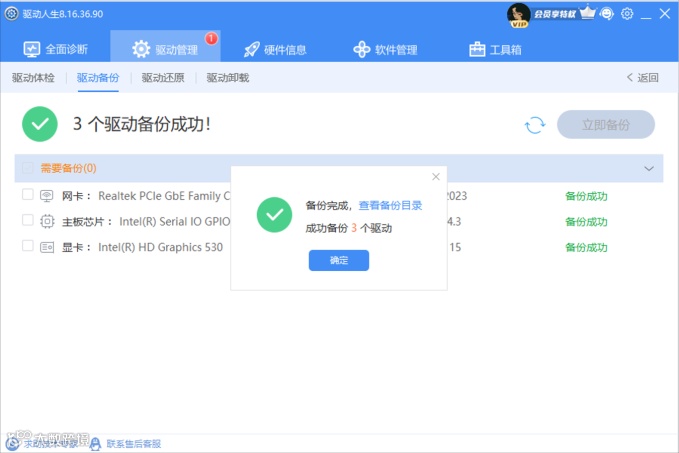Check the 显卡 Intel HD Graphics checkbox
The width and height of the screenshot is (679, 453).
point(27,246)
